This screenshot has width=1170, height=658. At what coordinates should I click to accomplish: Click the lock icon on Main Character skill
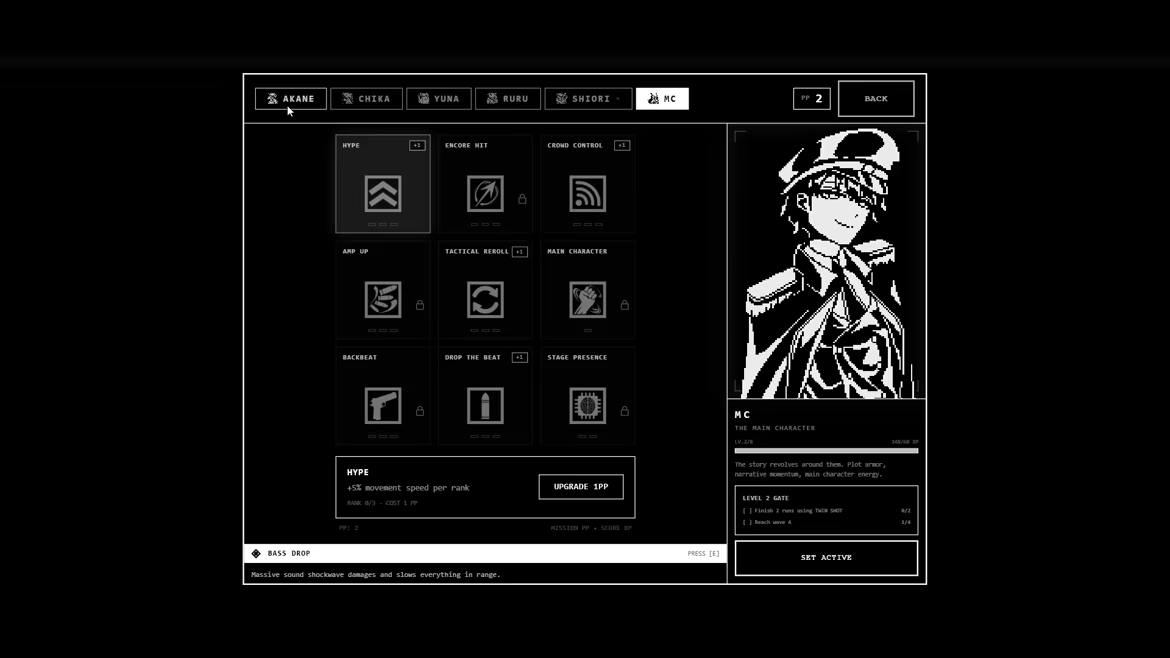(625, 305)
